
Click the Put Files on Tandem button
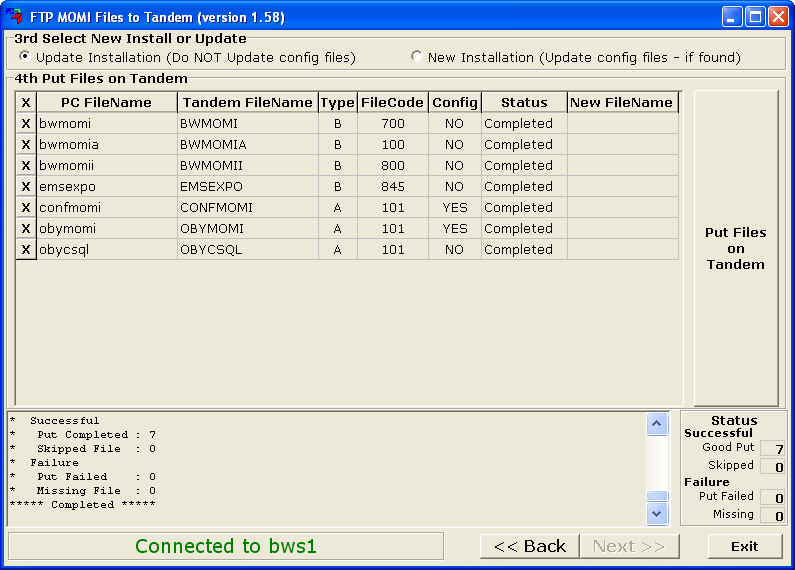click(735, 248)
